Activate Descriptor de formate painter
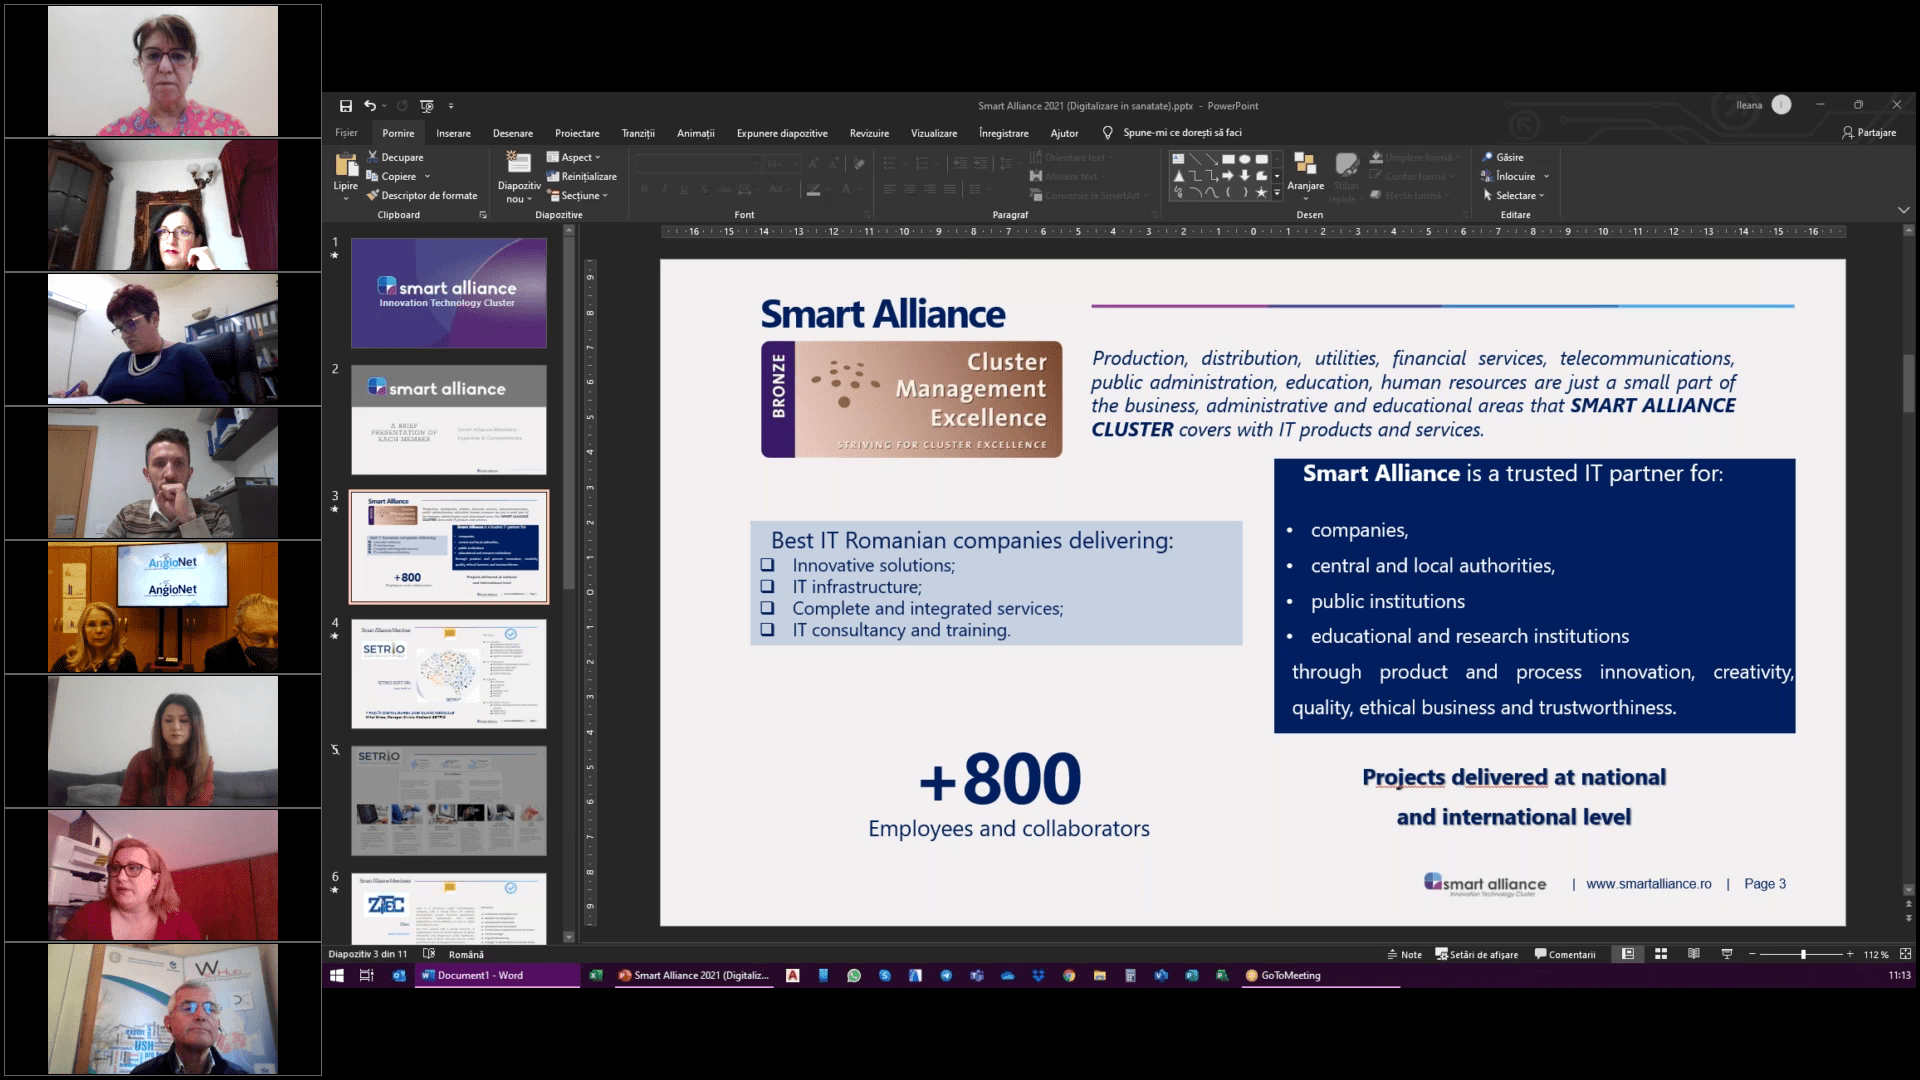Screen dimensions: 1920x1080 (x=421, y=196)
